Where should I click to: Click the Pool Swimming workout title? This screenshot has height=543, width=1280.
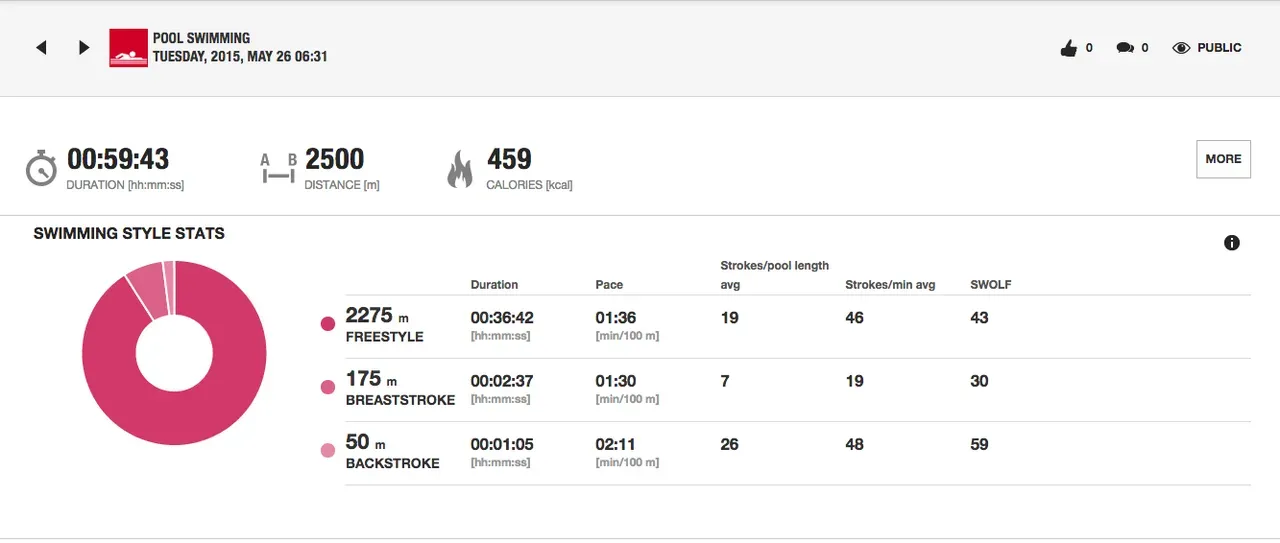[x=201, y=39]
